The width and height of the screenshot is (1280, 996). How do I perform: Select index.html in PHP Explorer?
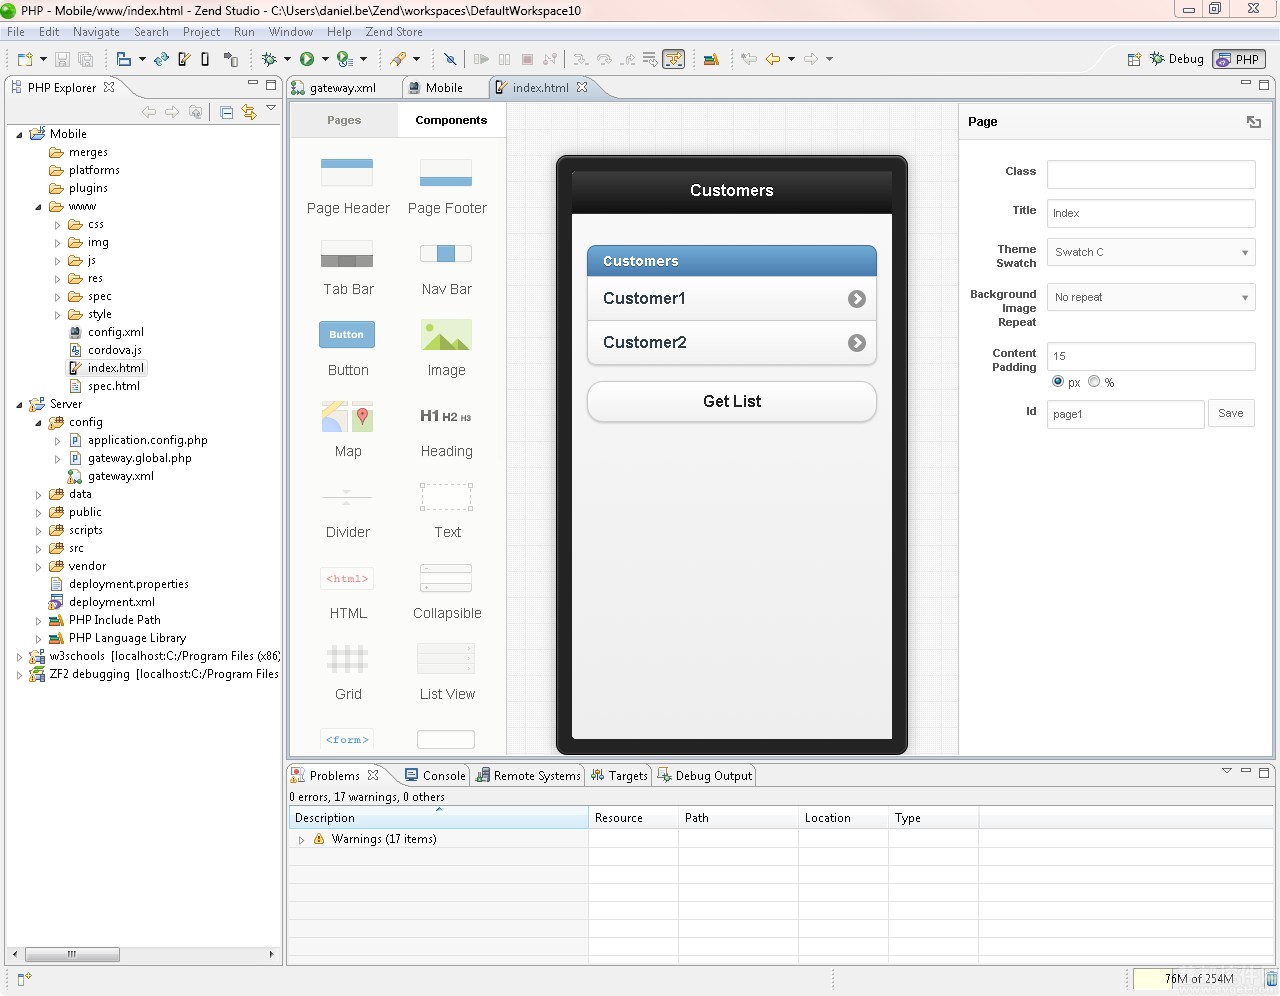106,368
